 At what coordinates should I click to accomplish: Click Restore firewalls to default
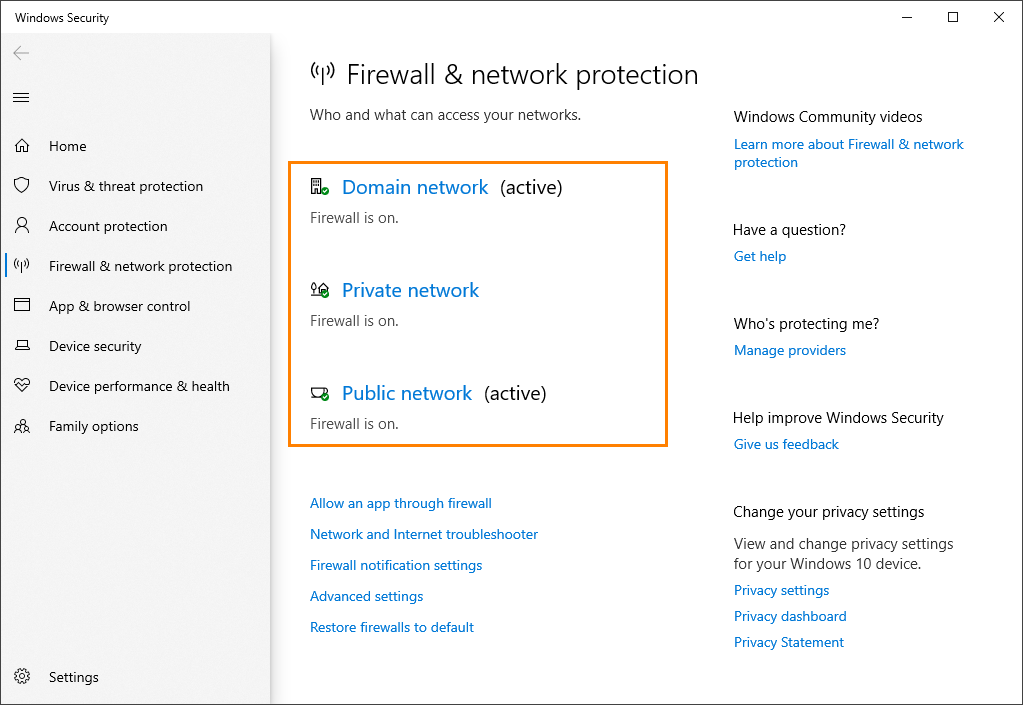coord(391,627)
